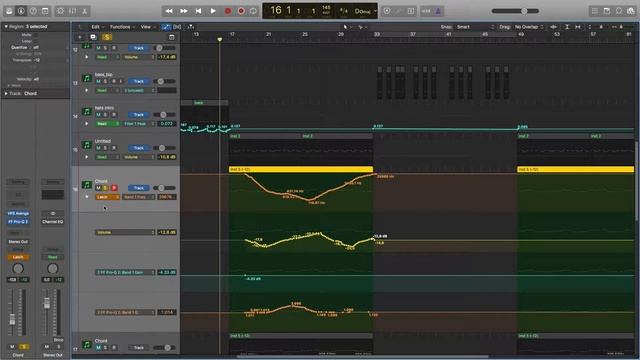
Task: Click the Capture Recording button
Action: tap(241, 11)
